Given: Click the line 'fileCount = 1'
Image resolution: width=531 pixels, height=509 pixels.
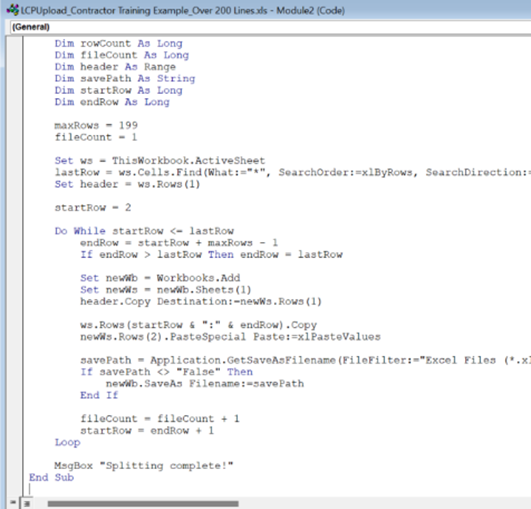Looking at the screenshot, I should 96,137.
